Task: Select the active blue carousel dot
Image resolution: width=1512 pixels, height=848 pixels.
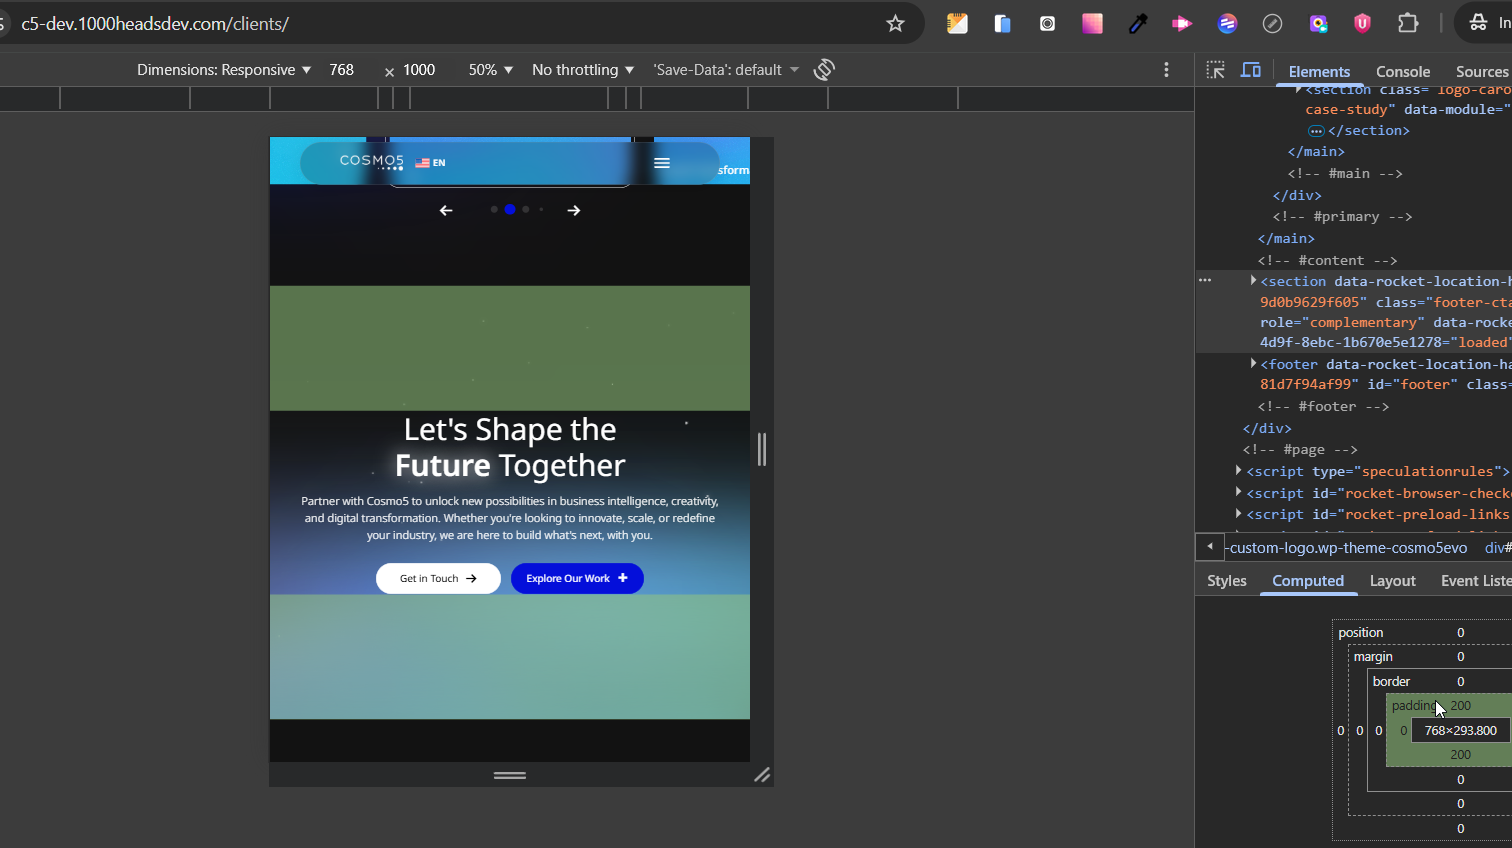Action: click(510, 209)
